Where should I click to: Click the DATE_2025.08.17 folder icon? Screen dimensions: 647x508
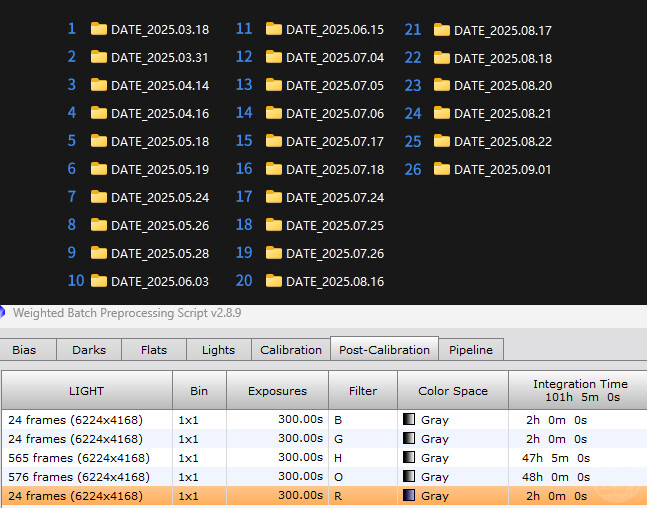(441, 30)
